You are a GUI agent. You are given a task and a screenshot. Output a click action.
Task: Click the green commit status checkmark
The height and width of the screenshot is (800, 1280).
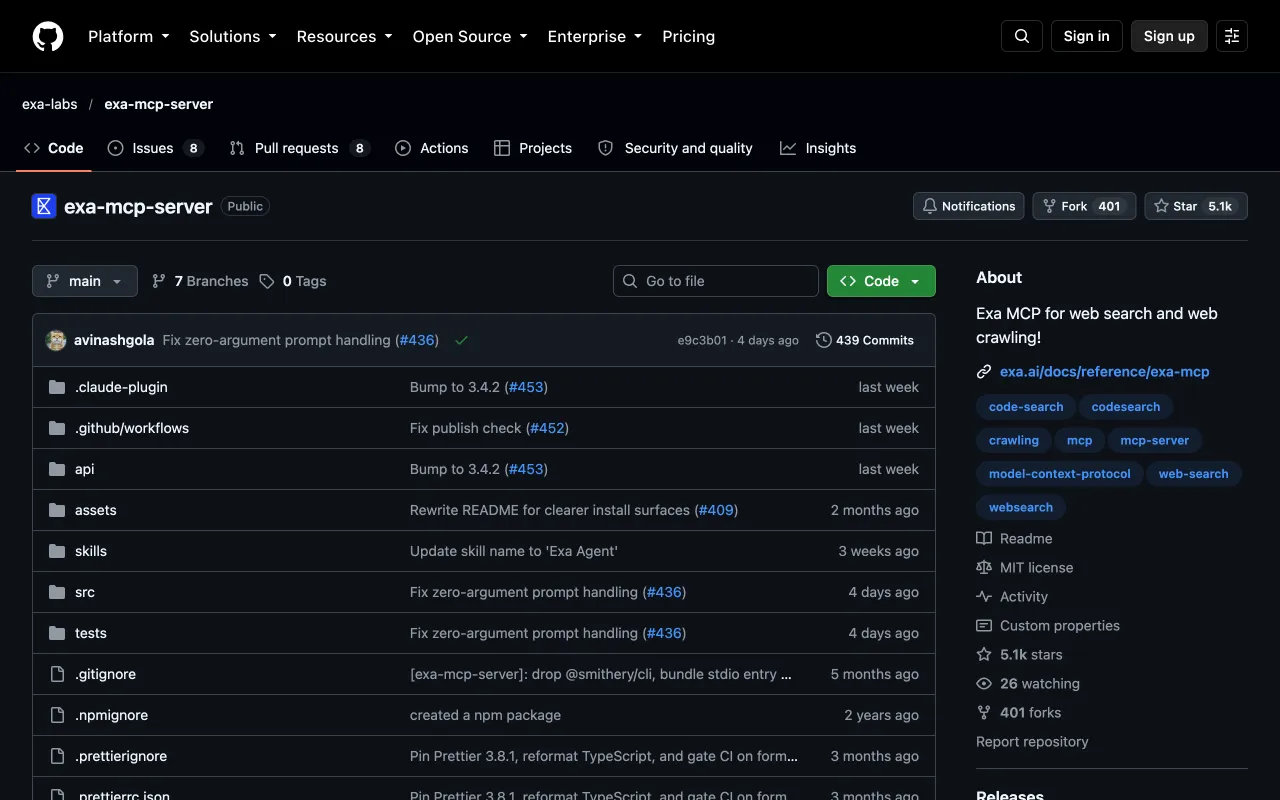(461, 340)
